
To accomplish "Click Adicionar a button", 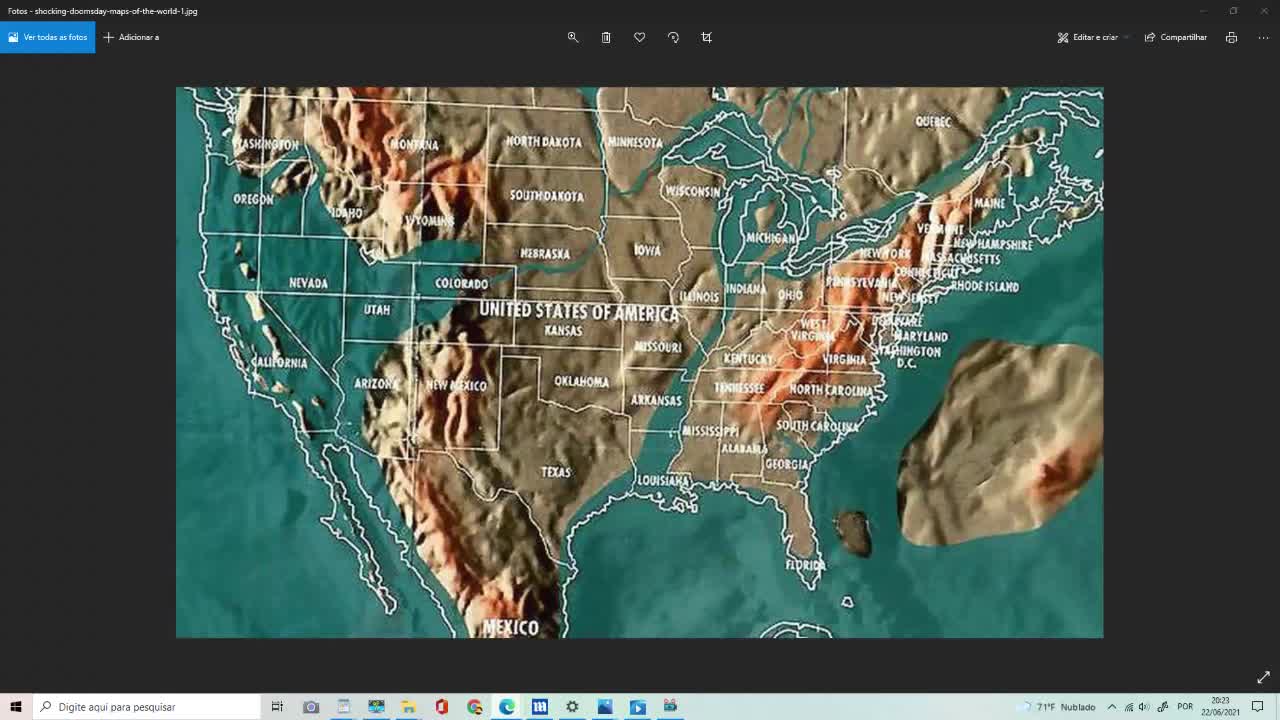I will click(131, 37).
